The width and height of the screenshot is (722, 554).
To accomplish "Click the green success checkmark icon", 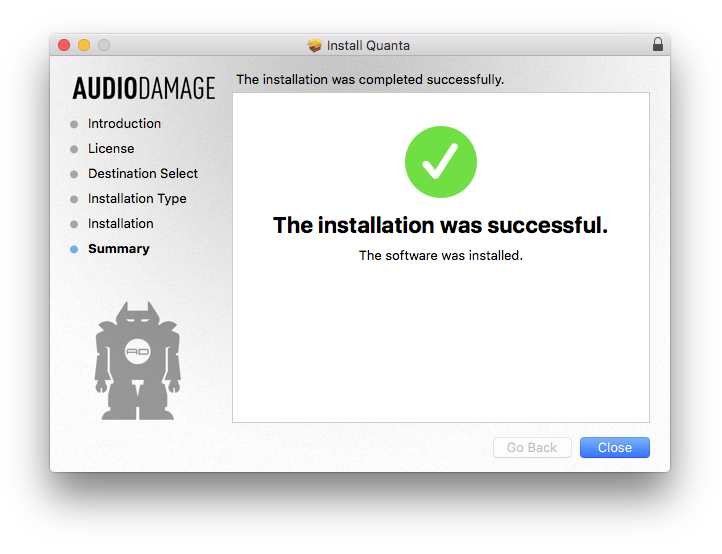I will 441,162.
